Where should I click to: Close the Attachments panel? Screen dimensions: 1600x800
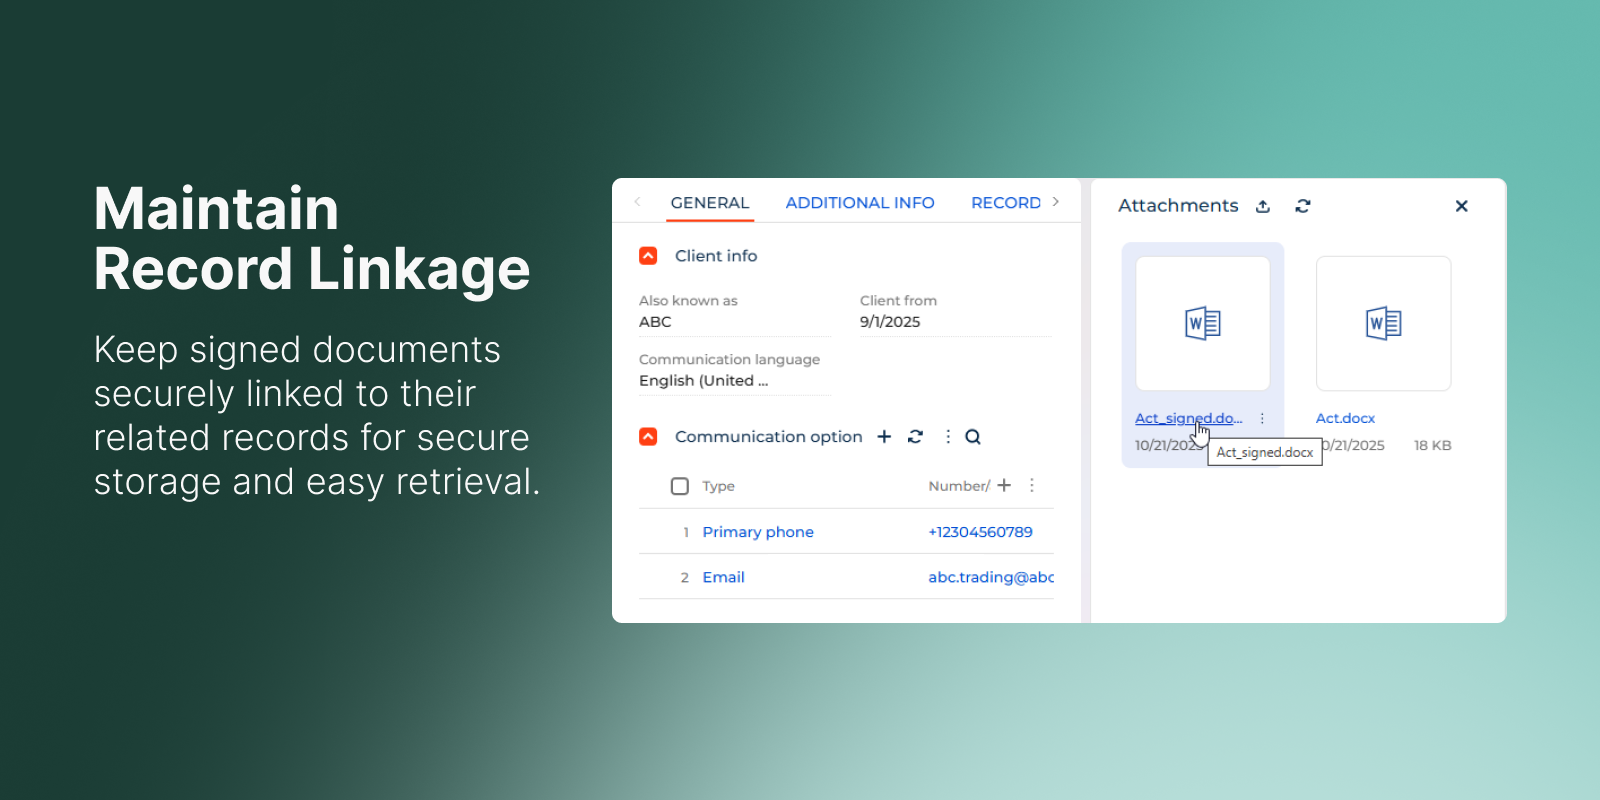pyautogui.click(x=1461, y=206)
